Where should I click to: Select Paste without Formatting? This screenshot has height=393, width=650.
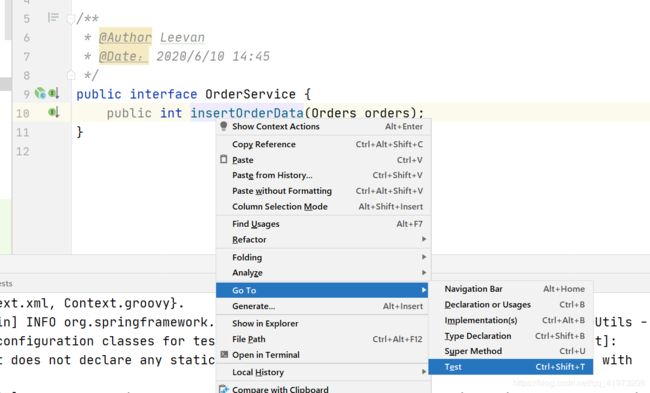click(x=324, y=191)
